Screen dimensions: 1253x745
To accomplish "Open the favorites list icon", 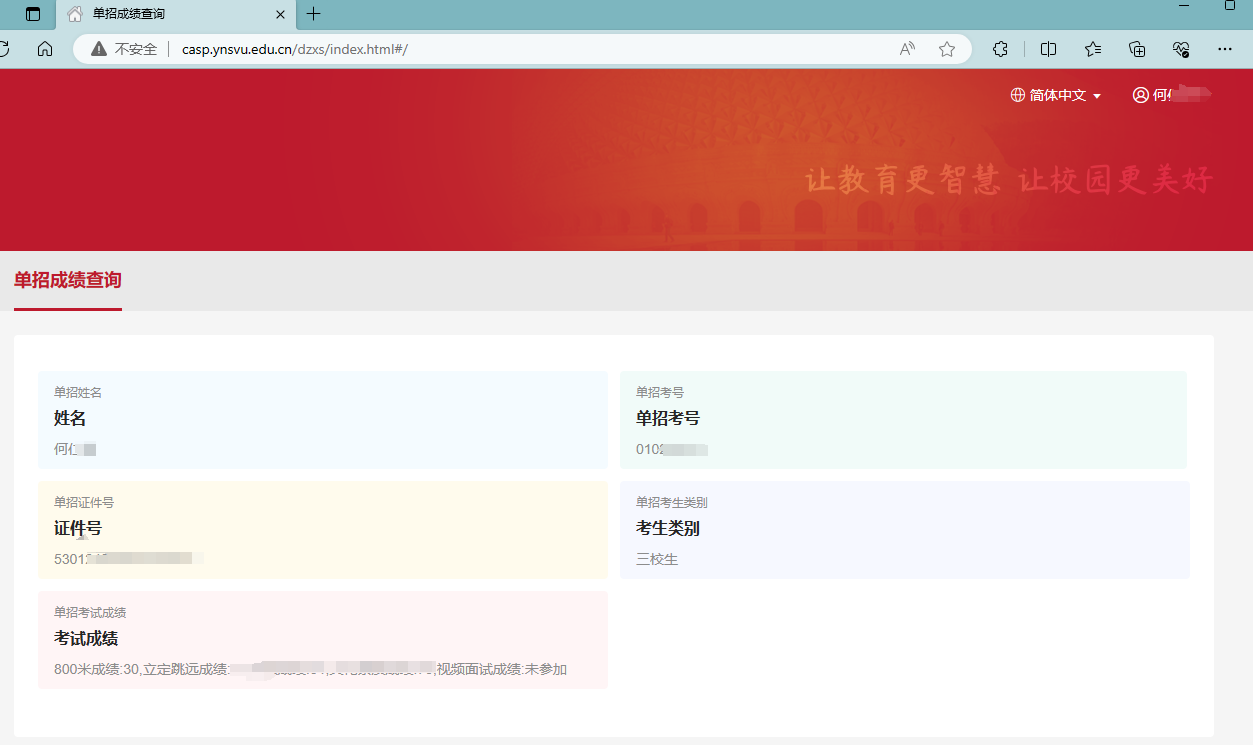I will tap(1093, 49).
